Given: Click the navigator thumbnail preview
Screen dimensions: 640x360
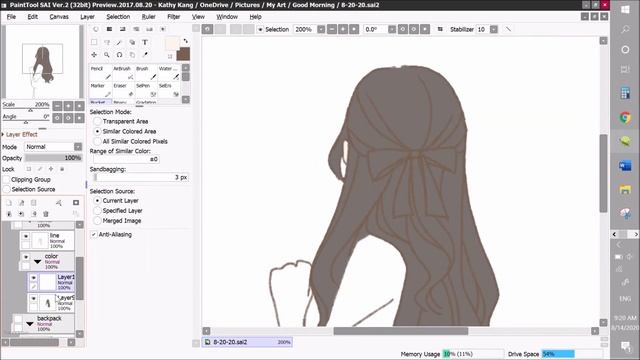Looking at the screenshot, I should 42,61.
